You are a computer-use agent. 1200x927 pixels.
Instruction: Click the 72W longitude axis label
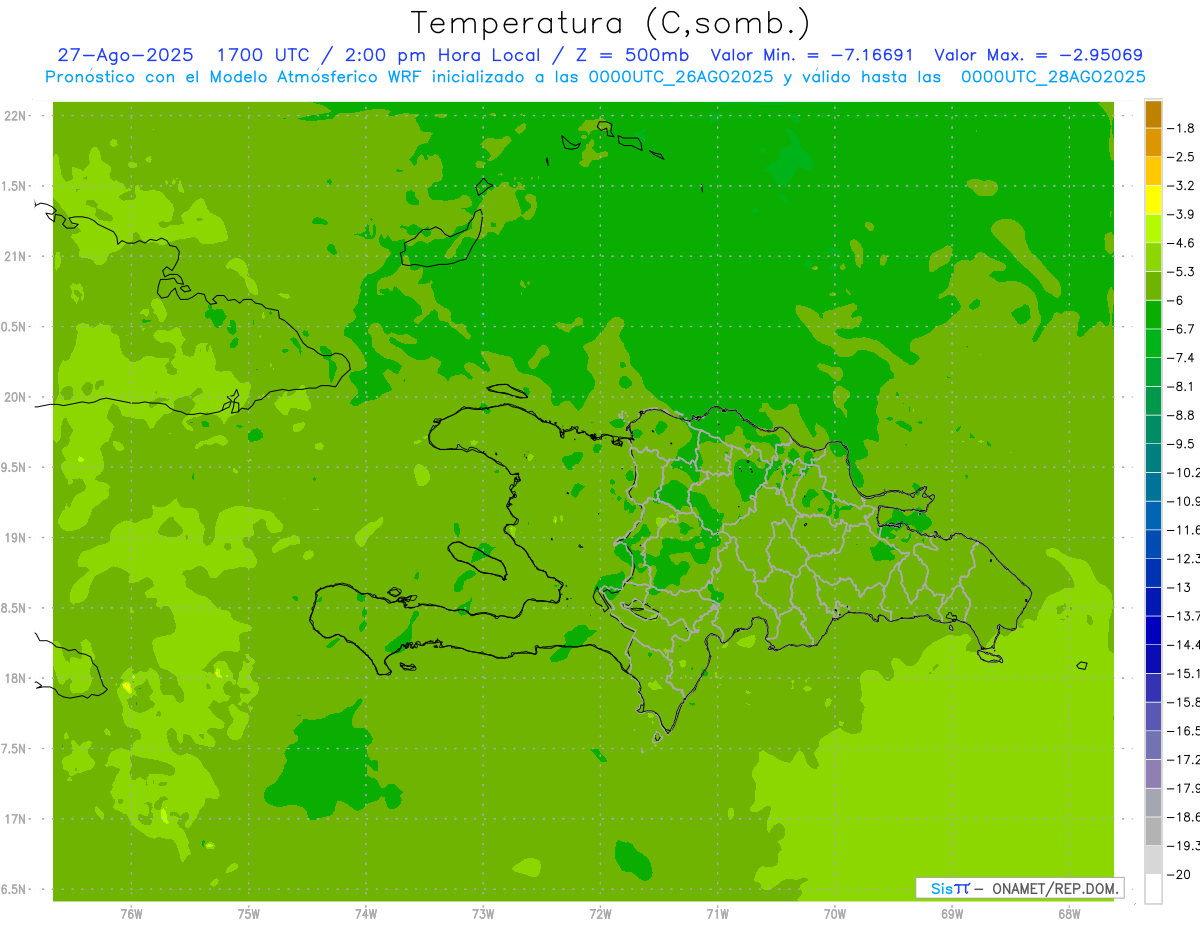point(600,914)
